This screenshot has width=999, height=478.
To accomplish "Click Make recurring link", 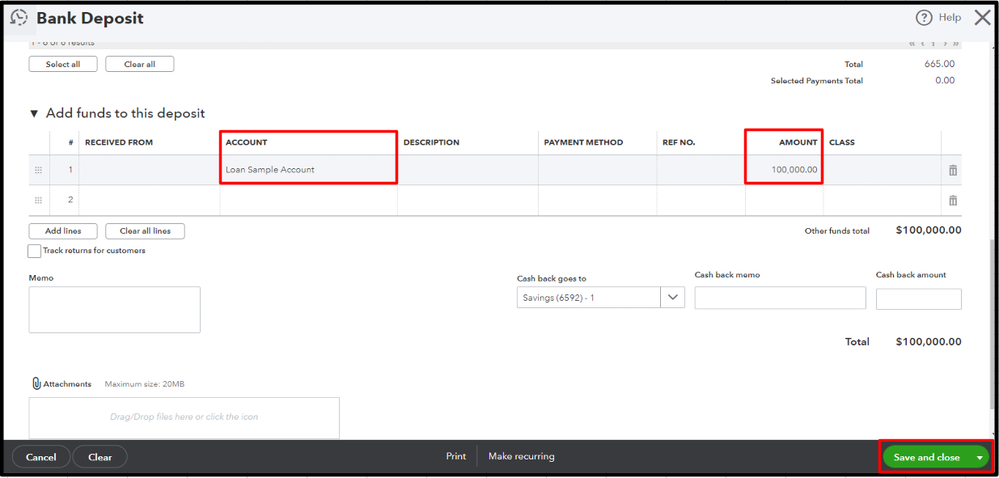I will click(x=521, y=456).
